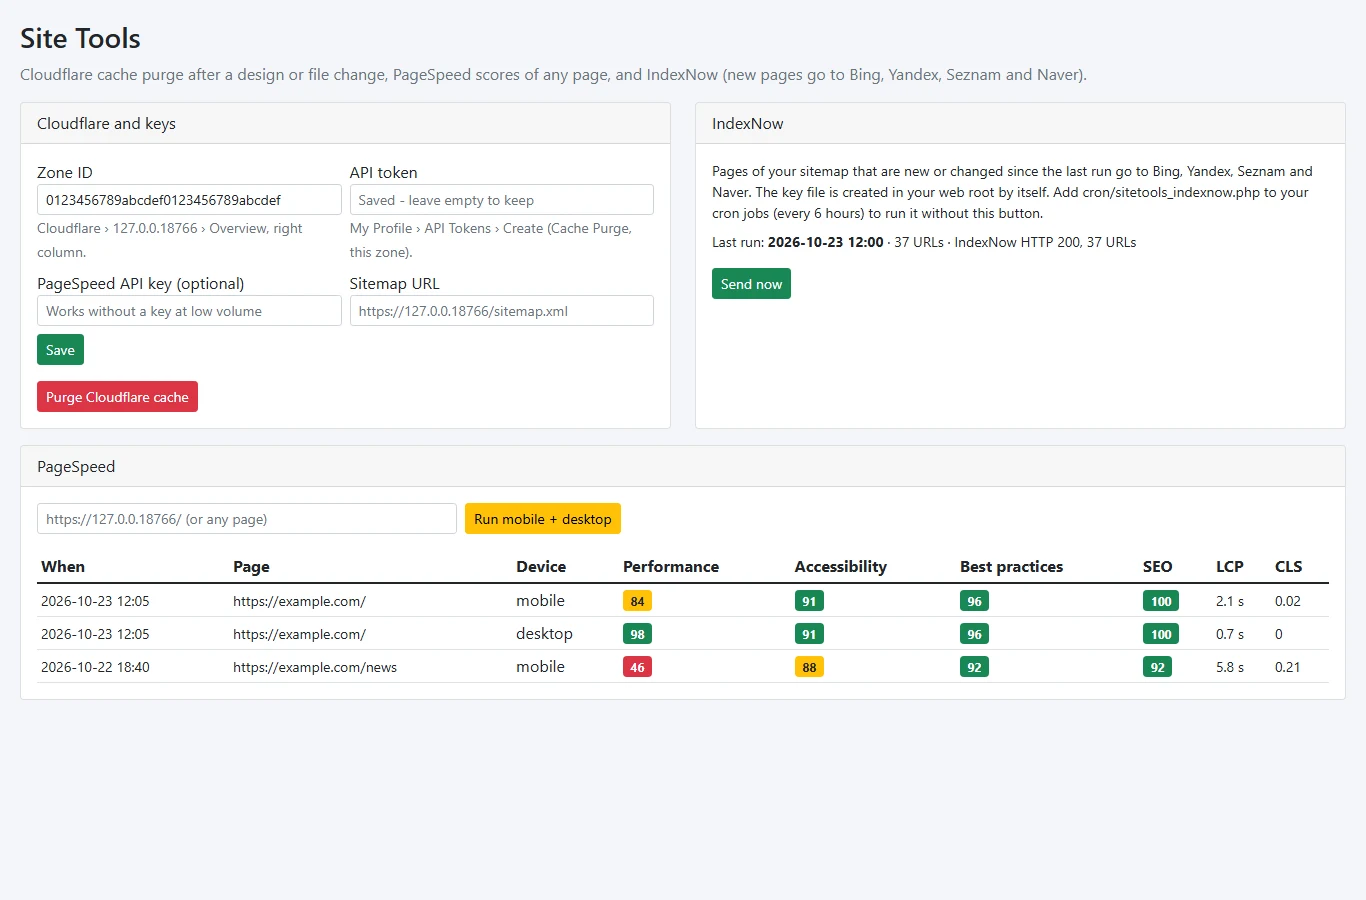Click the PageSpeed card header
Image resolution: width=1366 pixels, height=900 pixels.
coord(683,466)
